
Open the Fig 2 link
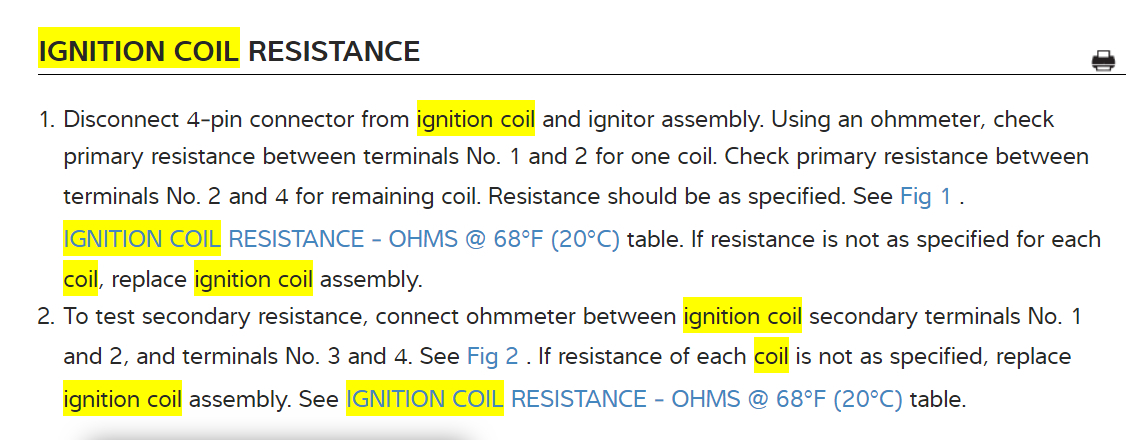point(492,357)
